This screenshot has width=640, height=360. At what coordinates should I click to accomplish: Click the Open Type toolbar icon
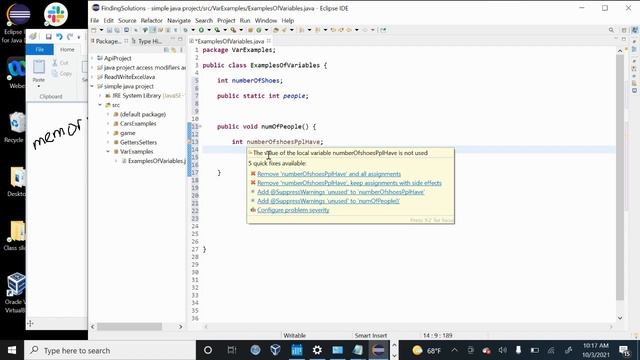tap(276, 30)
